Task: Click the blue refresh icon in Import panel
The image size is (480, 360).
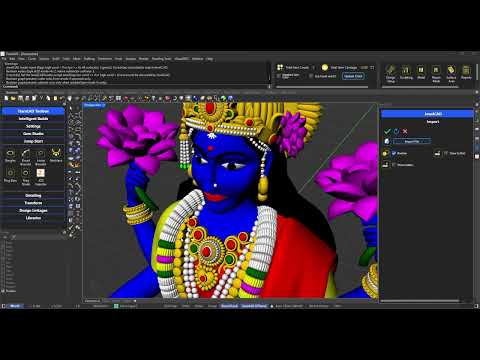Action: [x=396, y=131]
